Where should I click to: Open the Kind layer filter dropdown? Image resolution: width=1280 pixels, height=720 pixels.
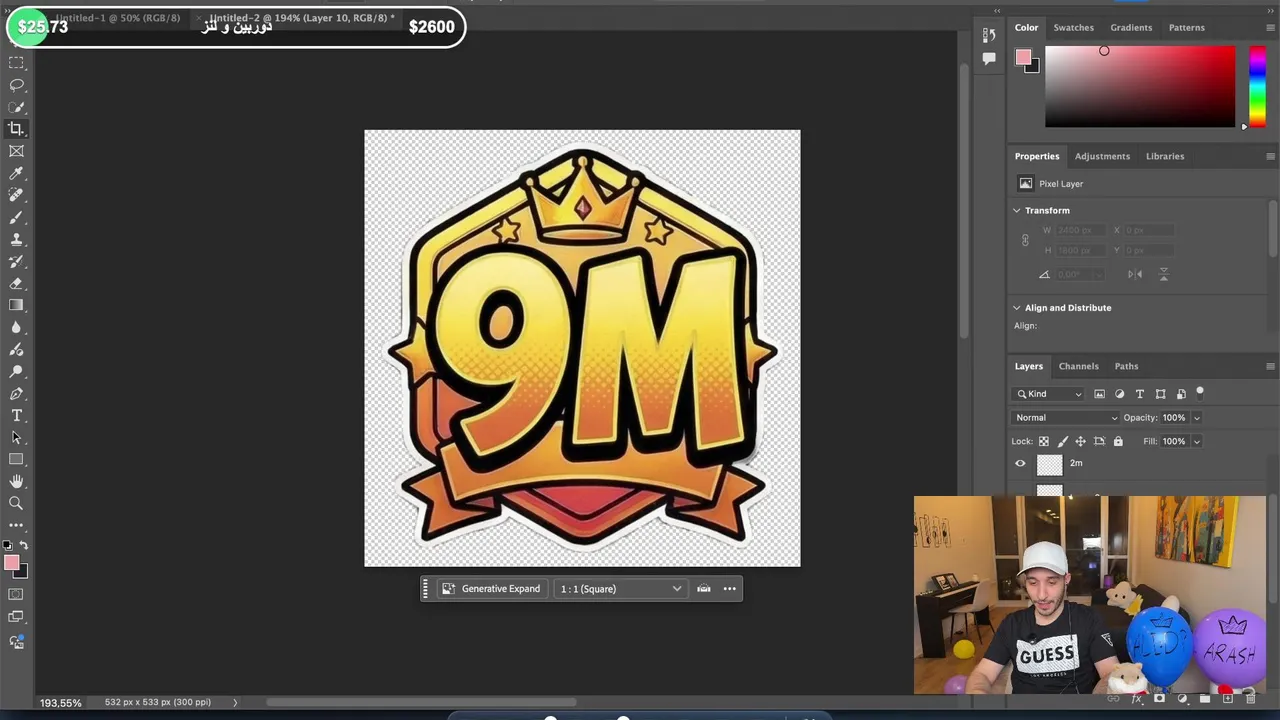click(x=1050, y=394)
